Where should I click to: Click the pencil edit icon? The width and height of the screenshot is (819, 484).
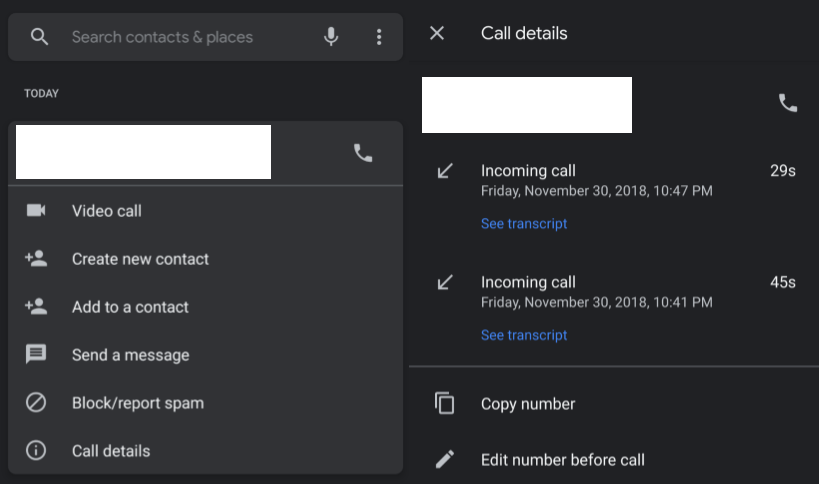coord(445,460)
